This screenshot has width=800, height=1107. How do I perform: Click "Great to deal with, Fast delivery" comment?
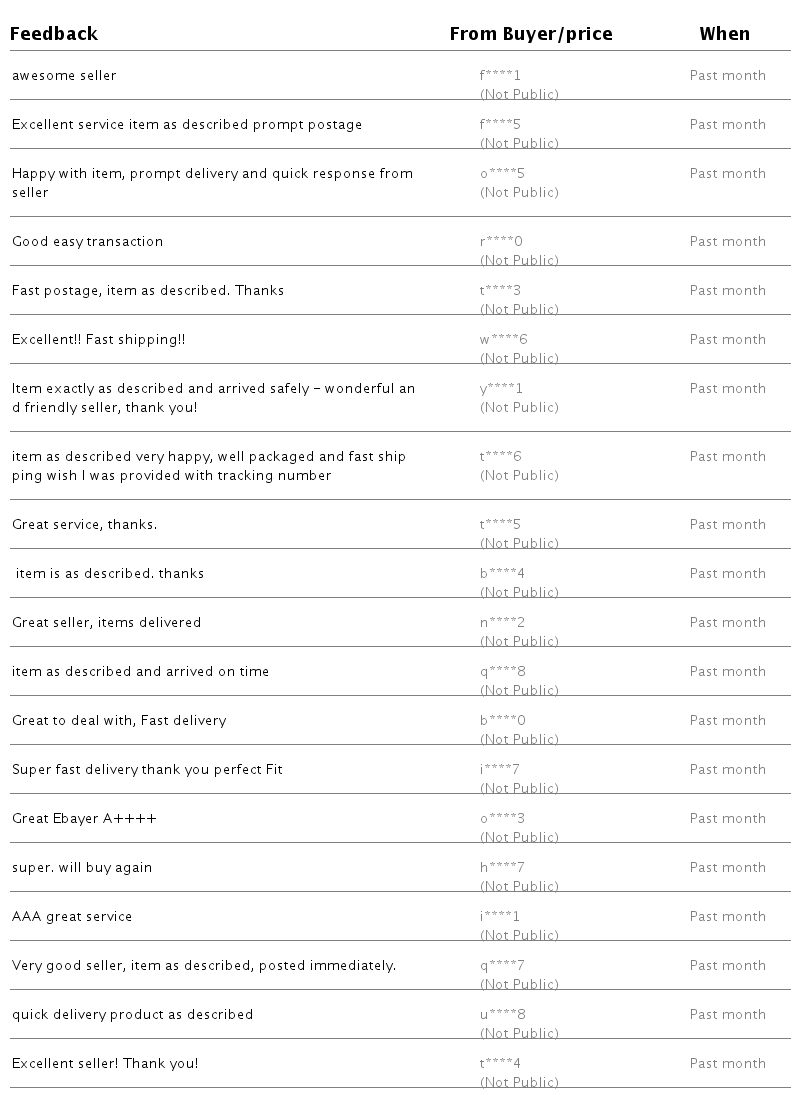pos(119,721)
